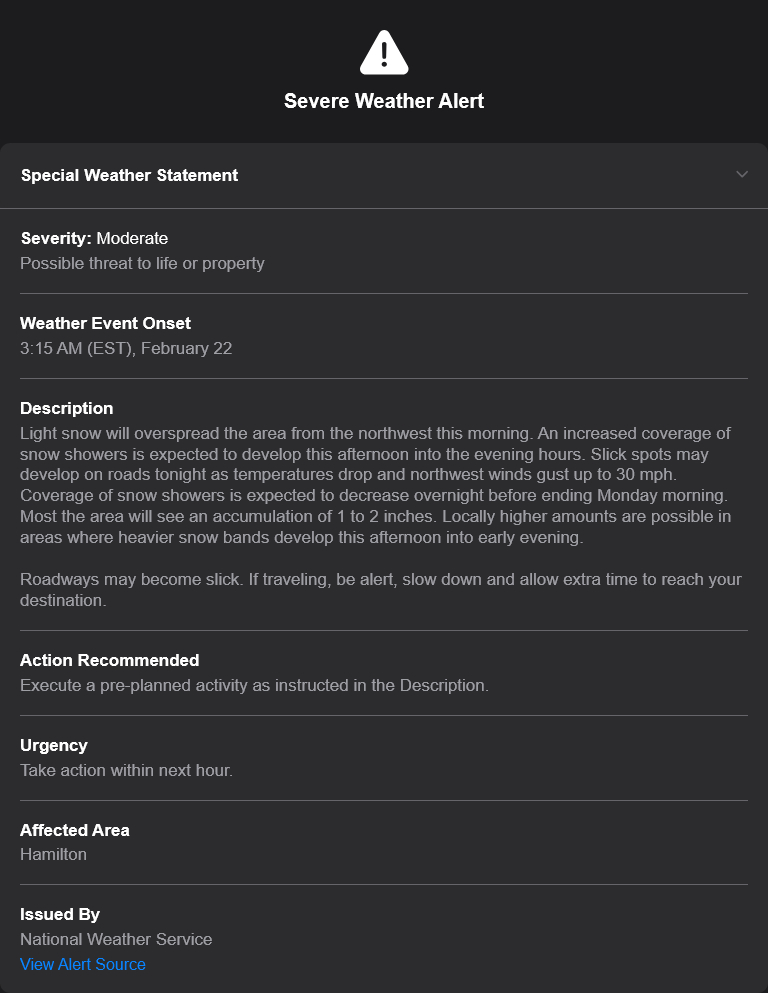
Task: Click the Urgency heading
Action: click(x=54, y=745)
